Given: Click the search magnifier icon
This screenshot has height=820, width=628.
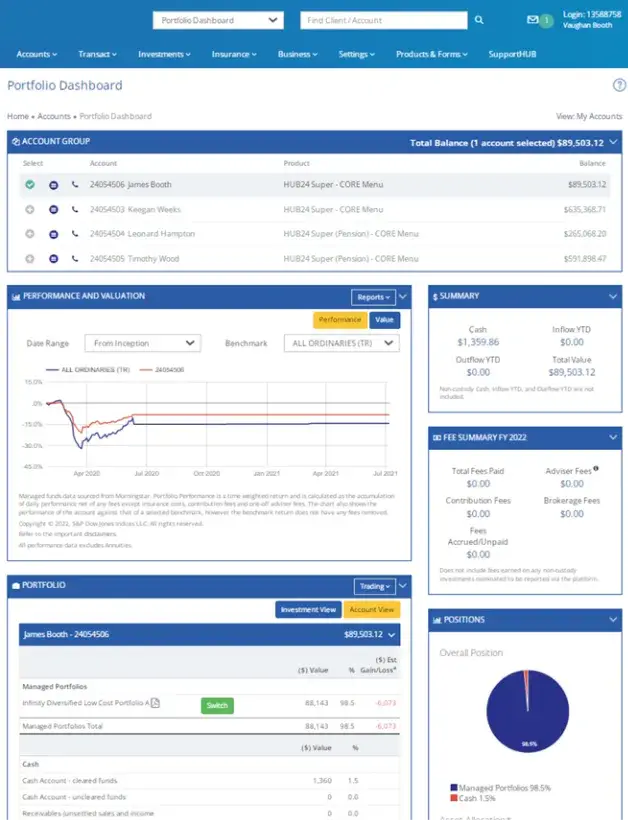Looking at the screenshot, I should (479, 20).
